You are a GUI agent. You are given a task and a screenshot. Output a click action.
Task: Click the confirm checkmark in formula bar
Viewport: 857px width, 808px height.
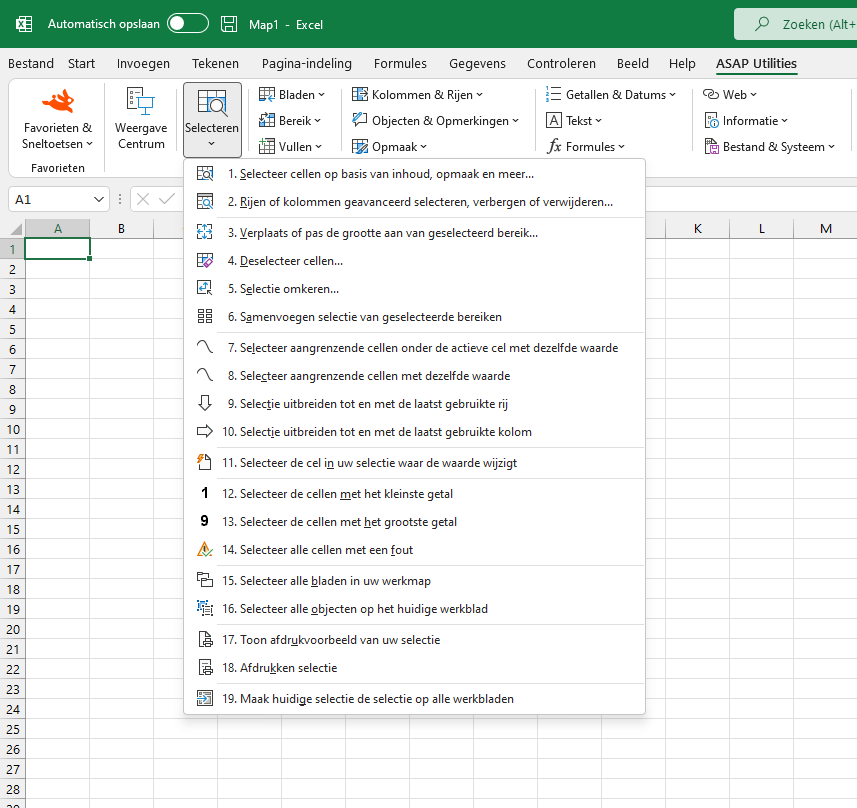[167, 199]
